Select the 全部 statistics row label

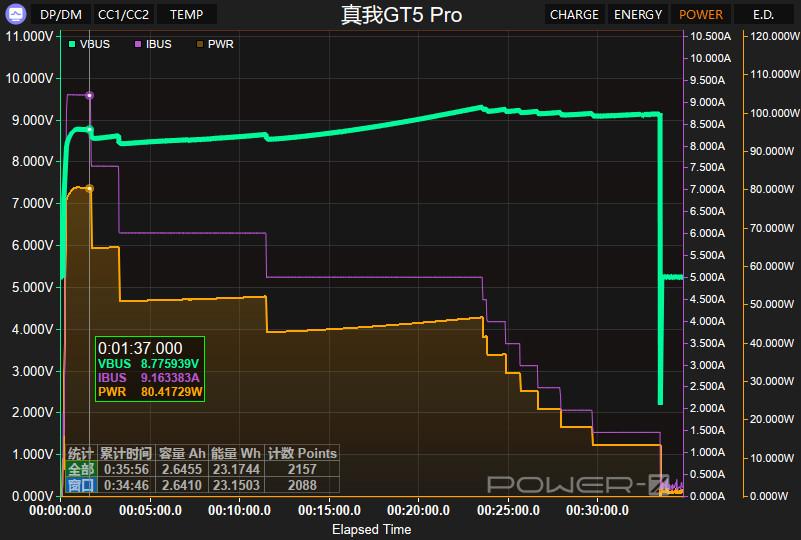[x=81, y=469]
